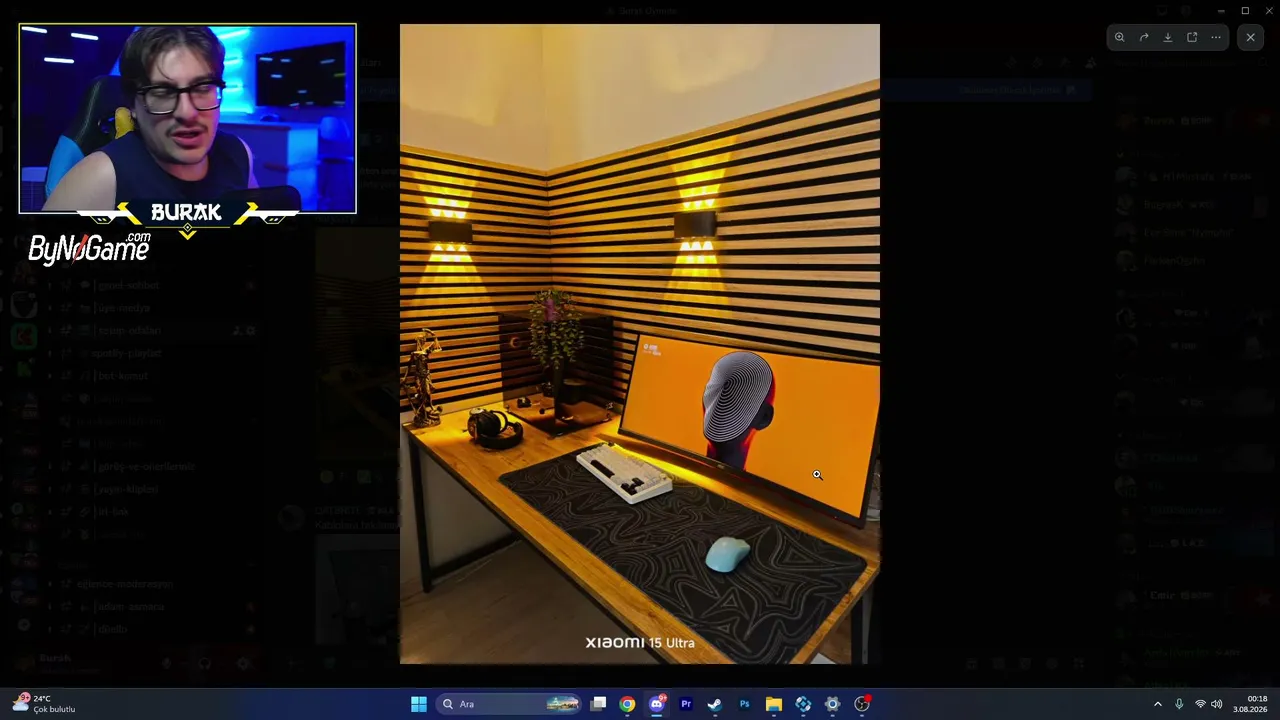Forward the image using the arrow icon
The image size is (1280, 720).
(1144, 37)
